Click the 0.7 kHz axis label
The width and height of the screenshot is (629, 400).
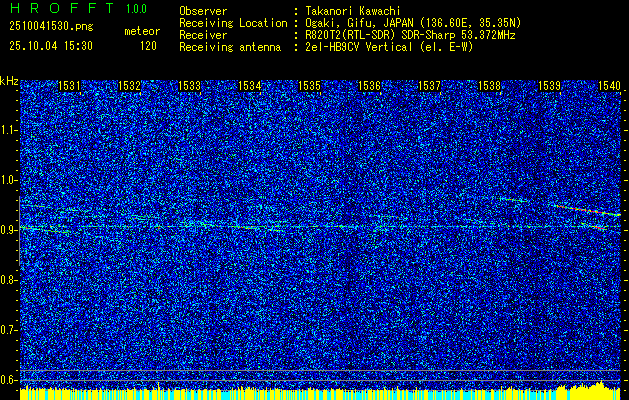[8, 330]
